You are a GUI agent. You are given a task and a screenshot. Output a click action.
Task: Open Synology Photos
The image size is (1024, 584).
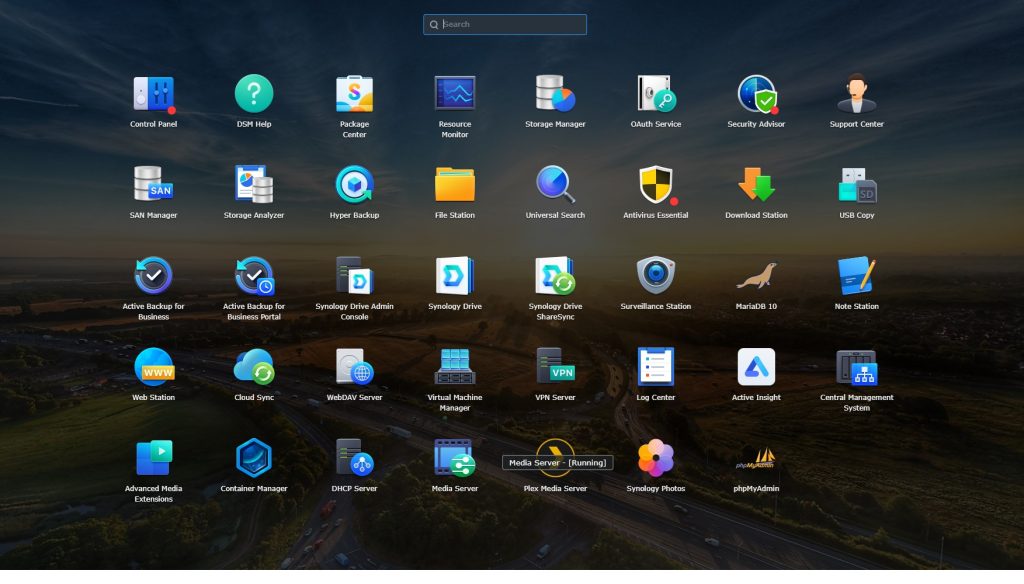click(656, 458)
